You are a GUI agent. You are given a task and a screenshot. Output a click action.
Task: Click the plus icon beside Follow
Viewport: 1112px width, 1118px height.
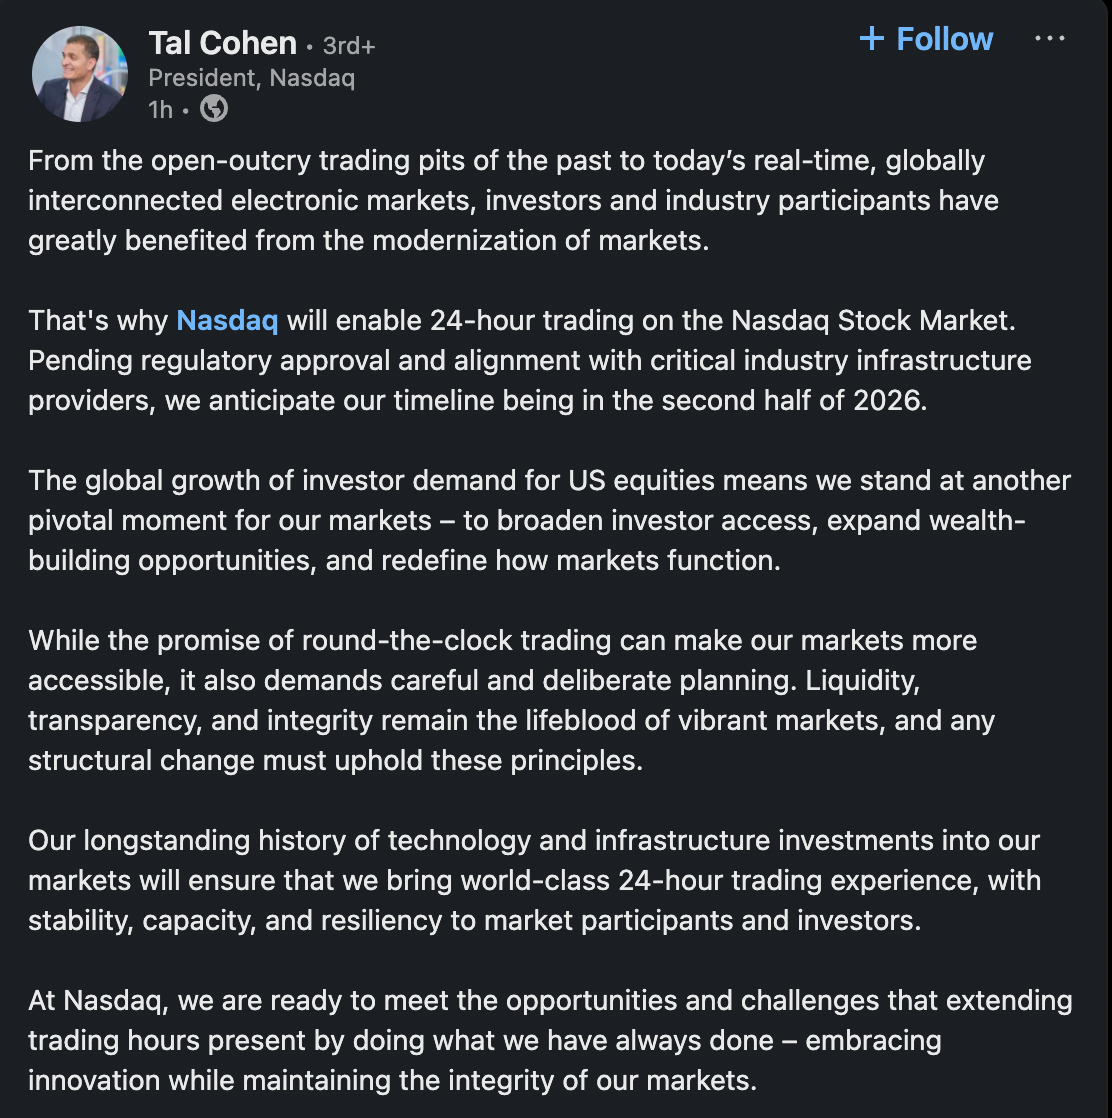click(x=872, y=39)
